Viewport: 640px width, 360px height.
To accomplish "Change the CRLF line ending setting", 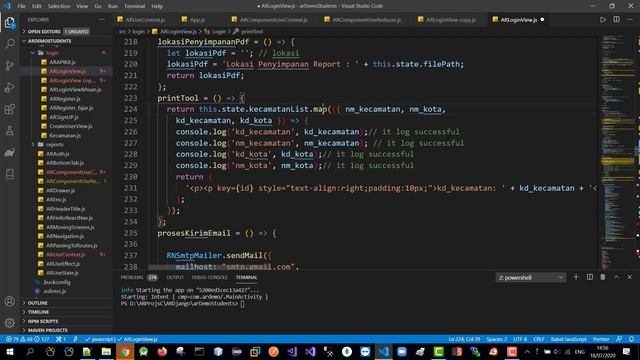I will coord(539,339).
